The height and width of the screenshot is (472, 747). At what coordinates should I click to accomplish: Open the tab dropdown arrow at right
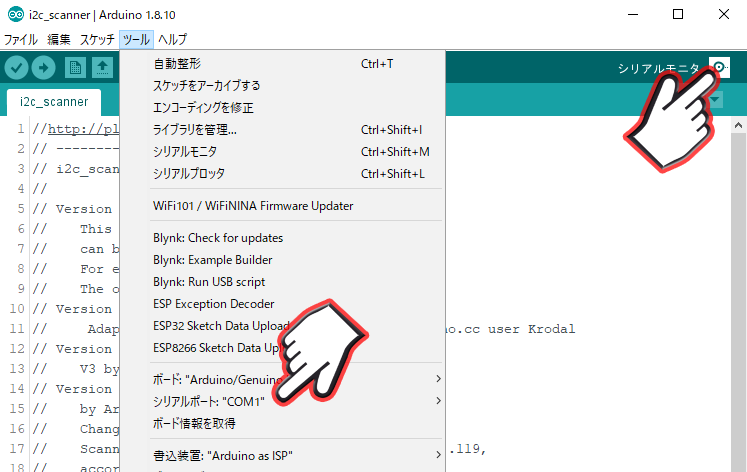coord(715,100)
